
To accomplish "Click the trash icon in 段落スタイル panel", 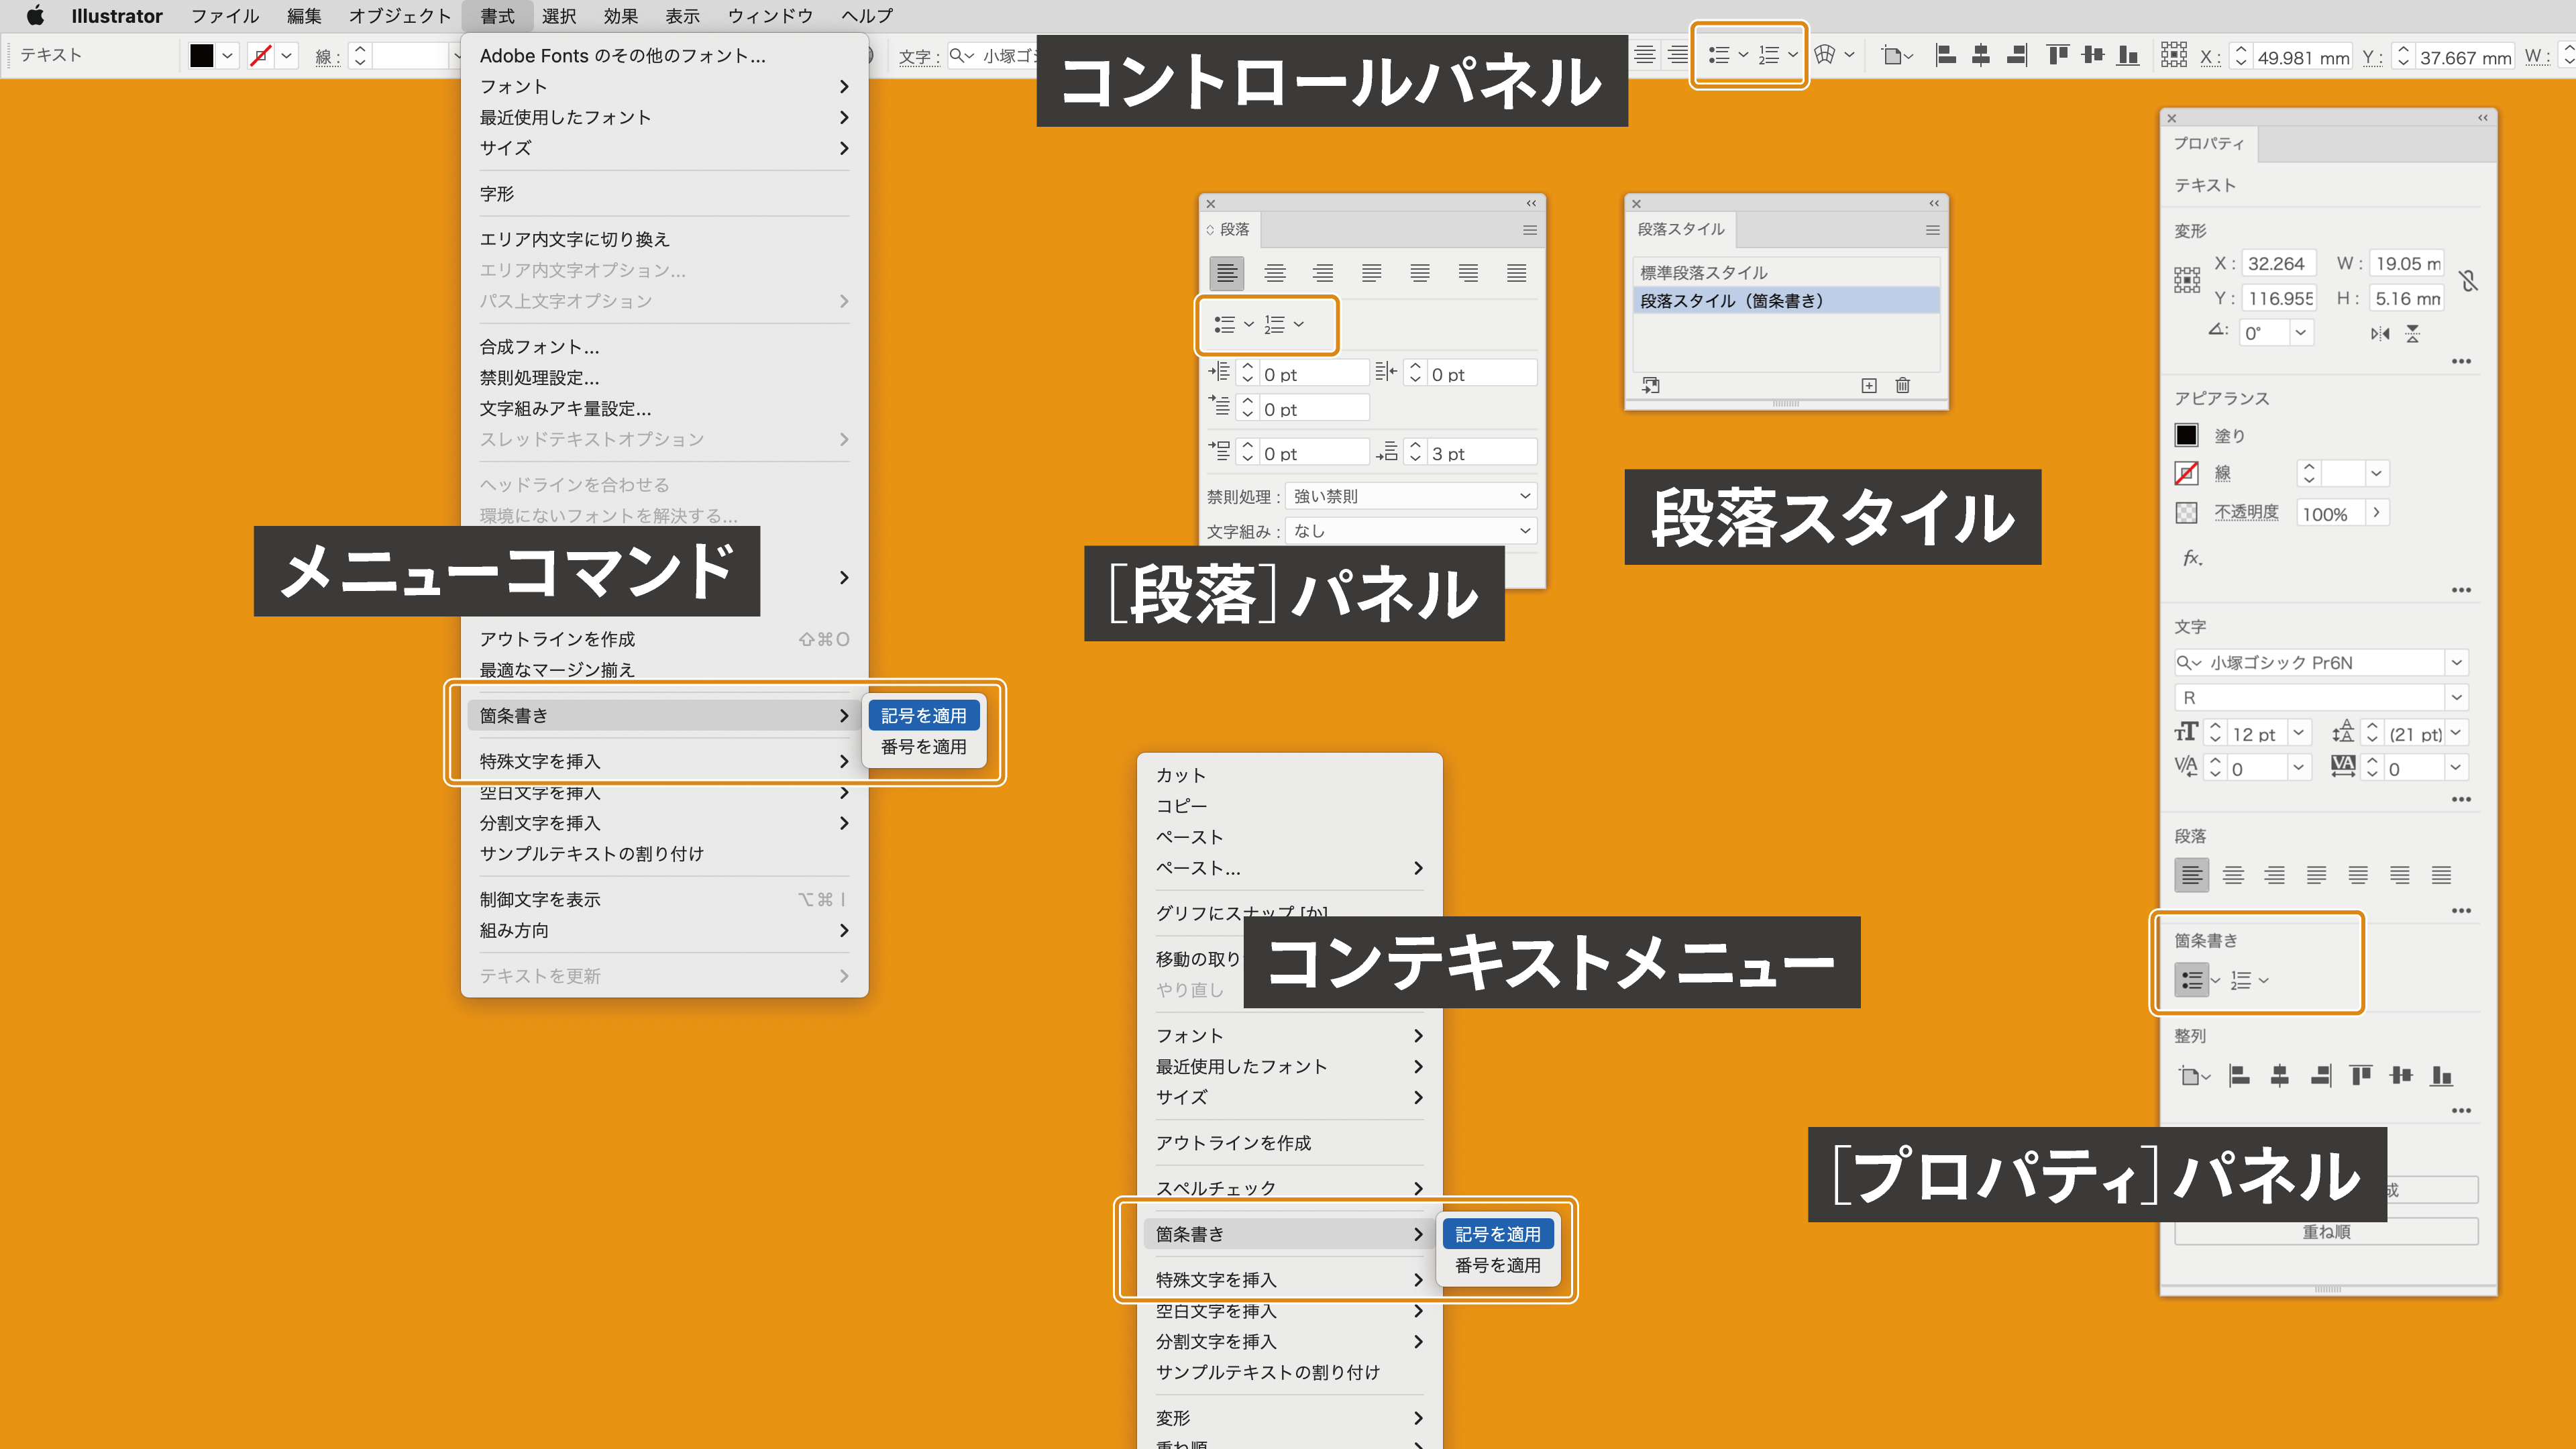I will tap(1903, 385).
